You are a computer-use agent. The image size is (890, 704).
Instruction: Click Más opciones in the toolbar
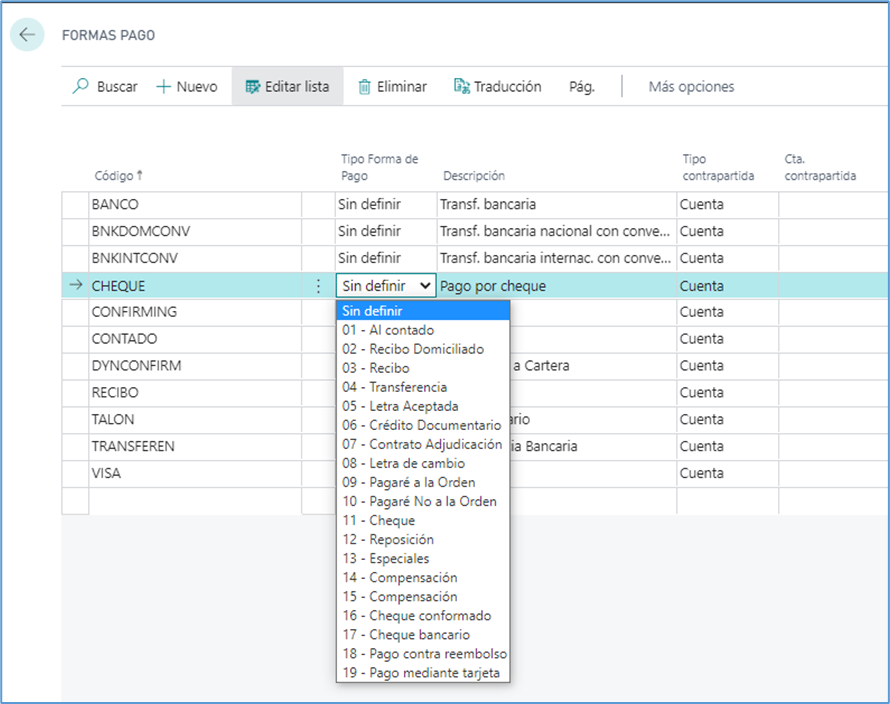coord(691,87)
